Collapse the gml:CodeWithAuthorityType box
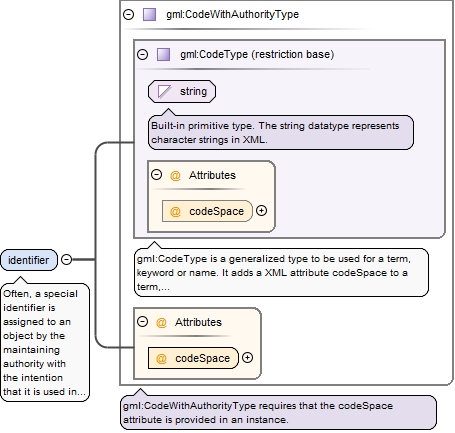The height and width of the screenshot is (433, 455). pyautogui.click(x=129, y=15)
